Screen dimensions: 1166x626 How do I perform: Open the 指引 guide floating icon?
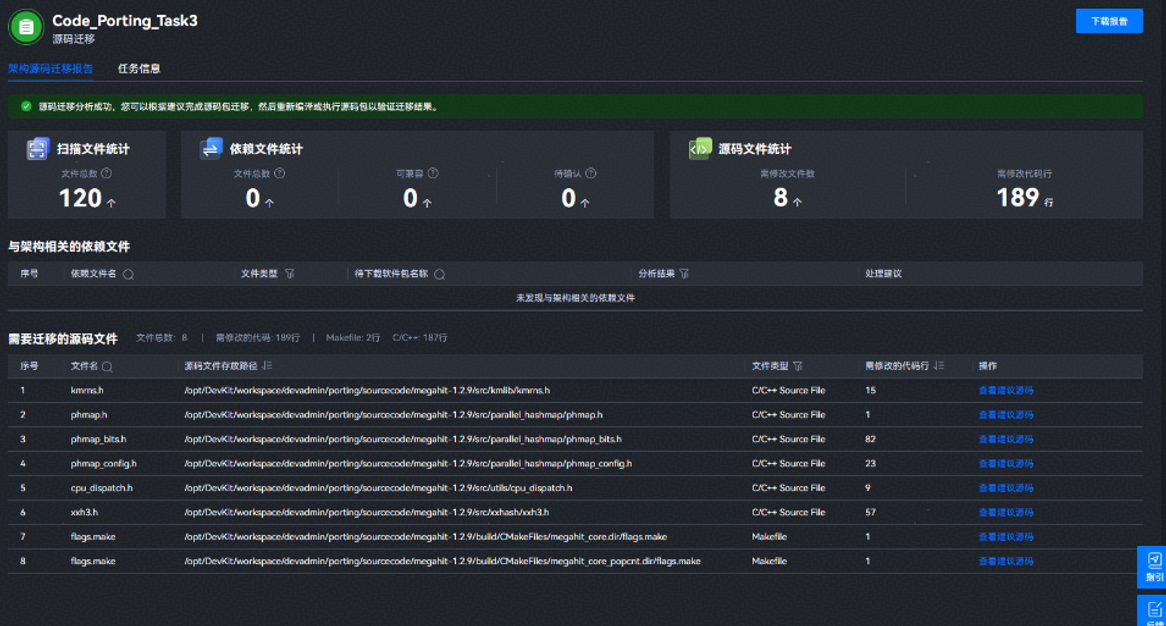point(1154,566)
